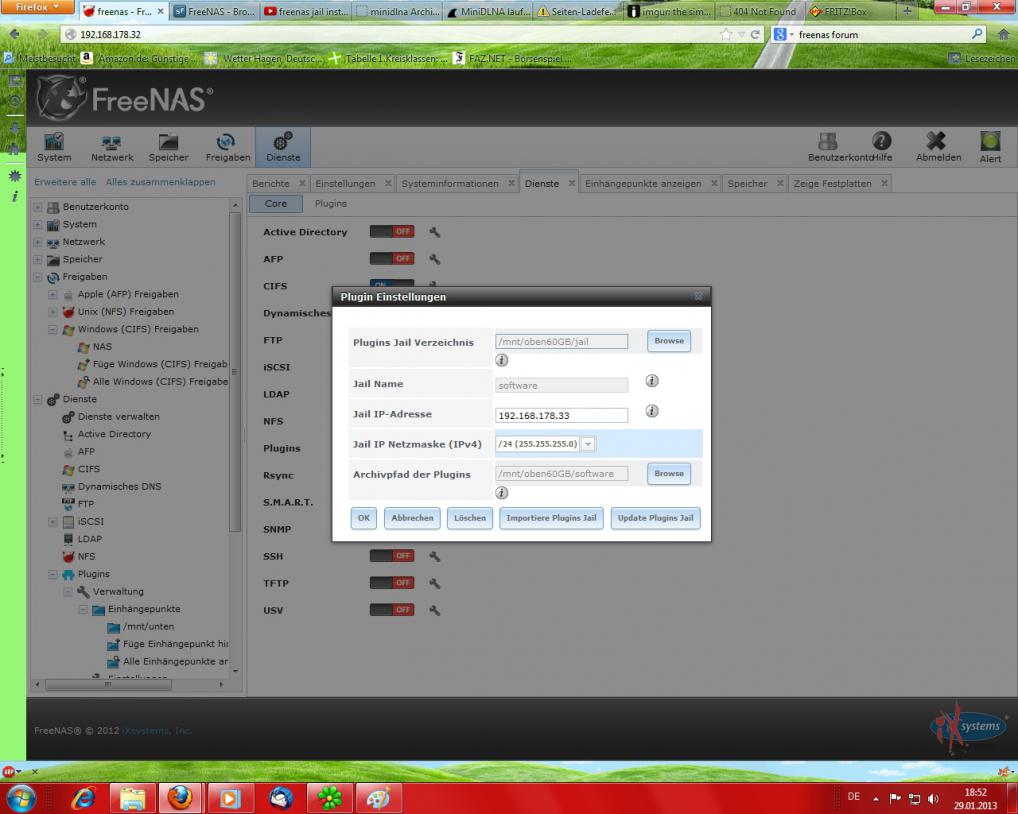Viewport: 1018px width, 814px height.
Task: Toggle the USV service switch
Action: (391, 610)
